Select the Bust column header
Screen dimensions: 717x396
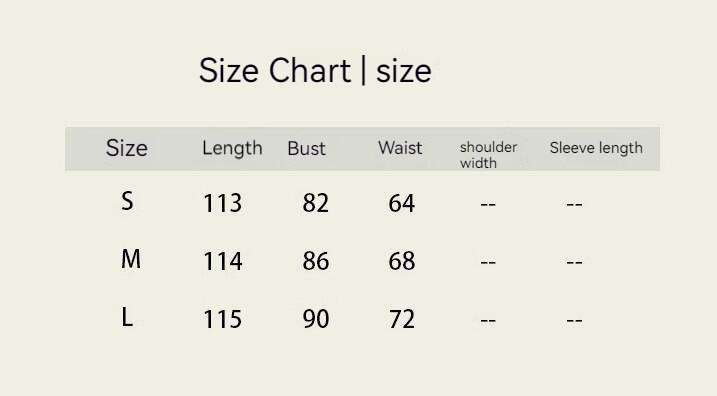(306, 149)
